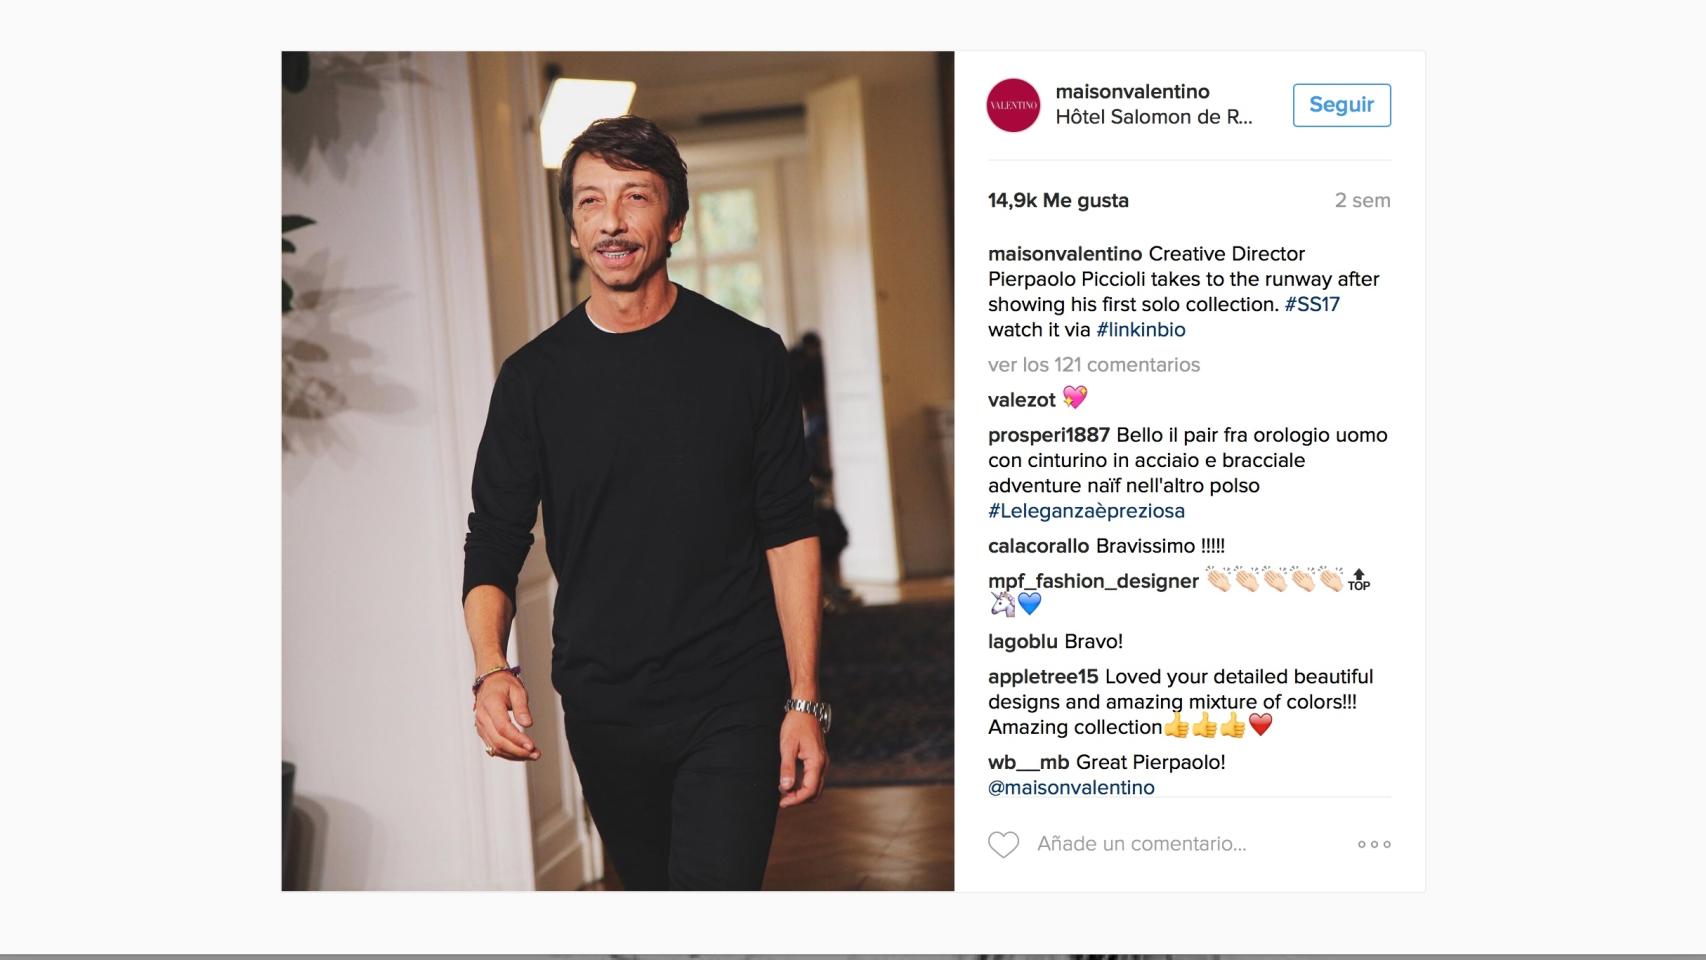Like the post with heart icon
The image size is (1706, 960).
coord(1003,845)
